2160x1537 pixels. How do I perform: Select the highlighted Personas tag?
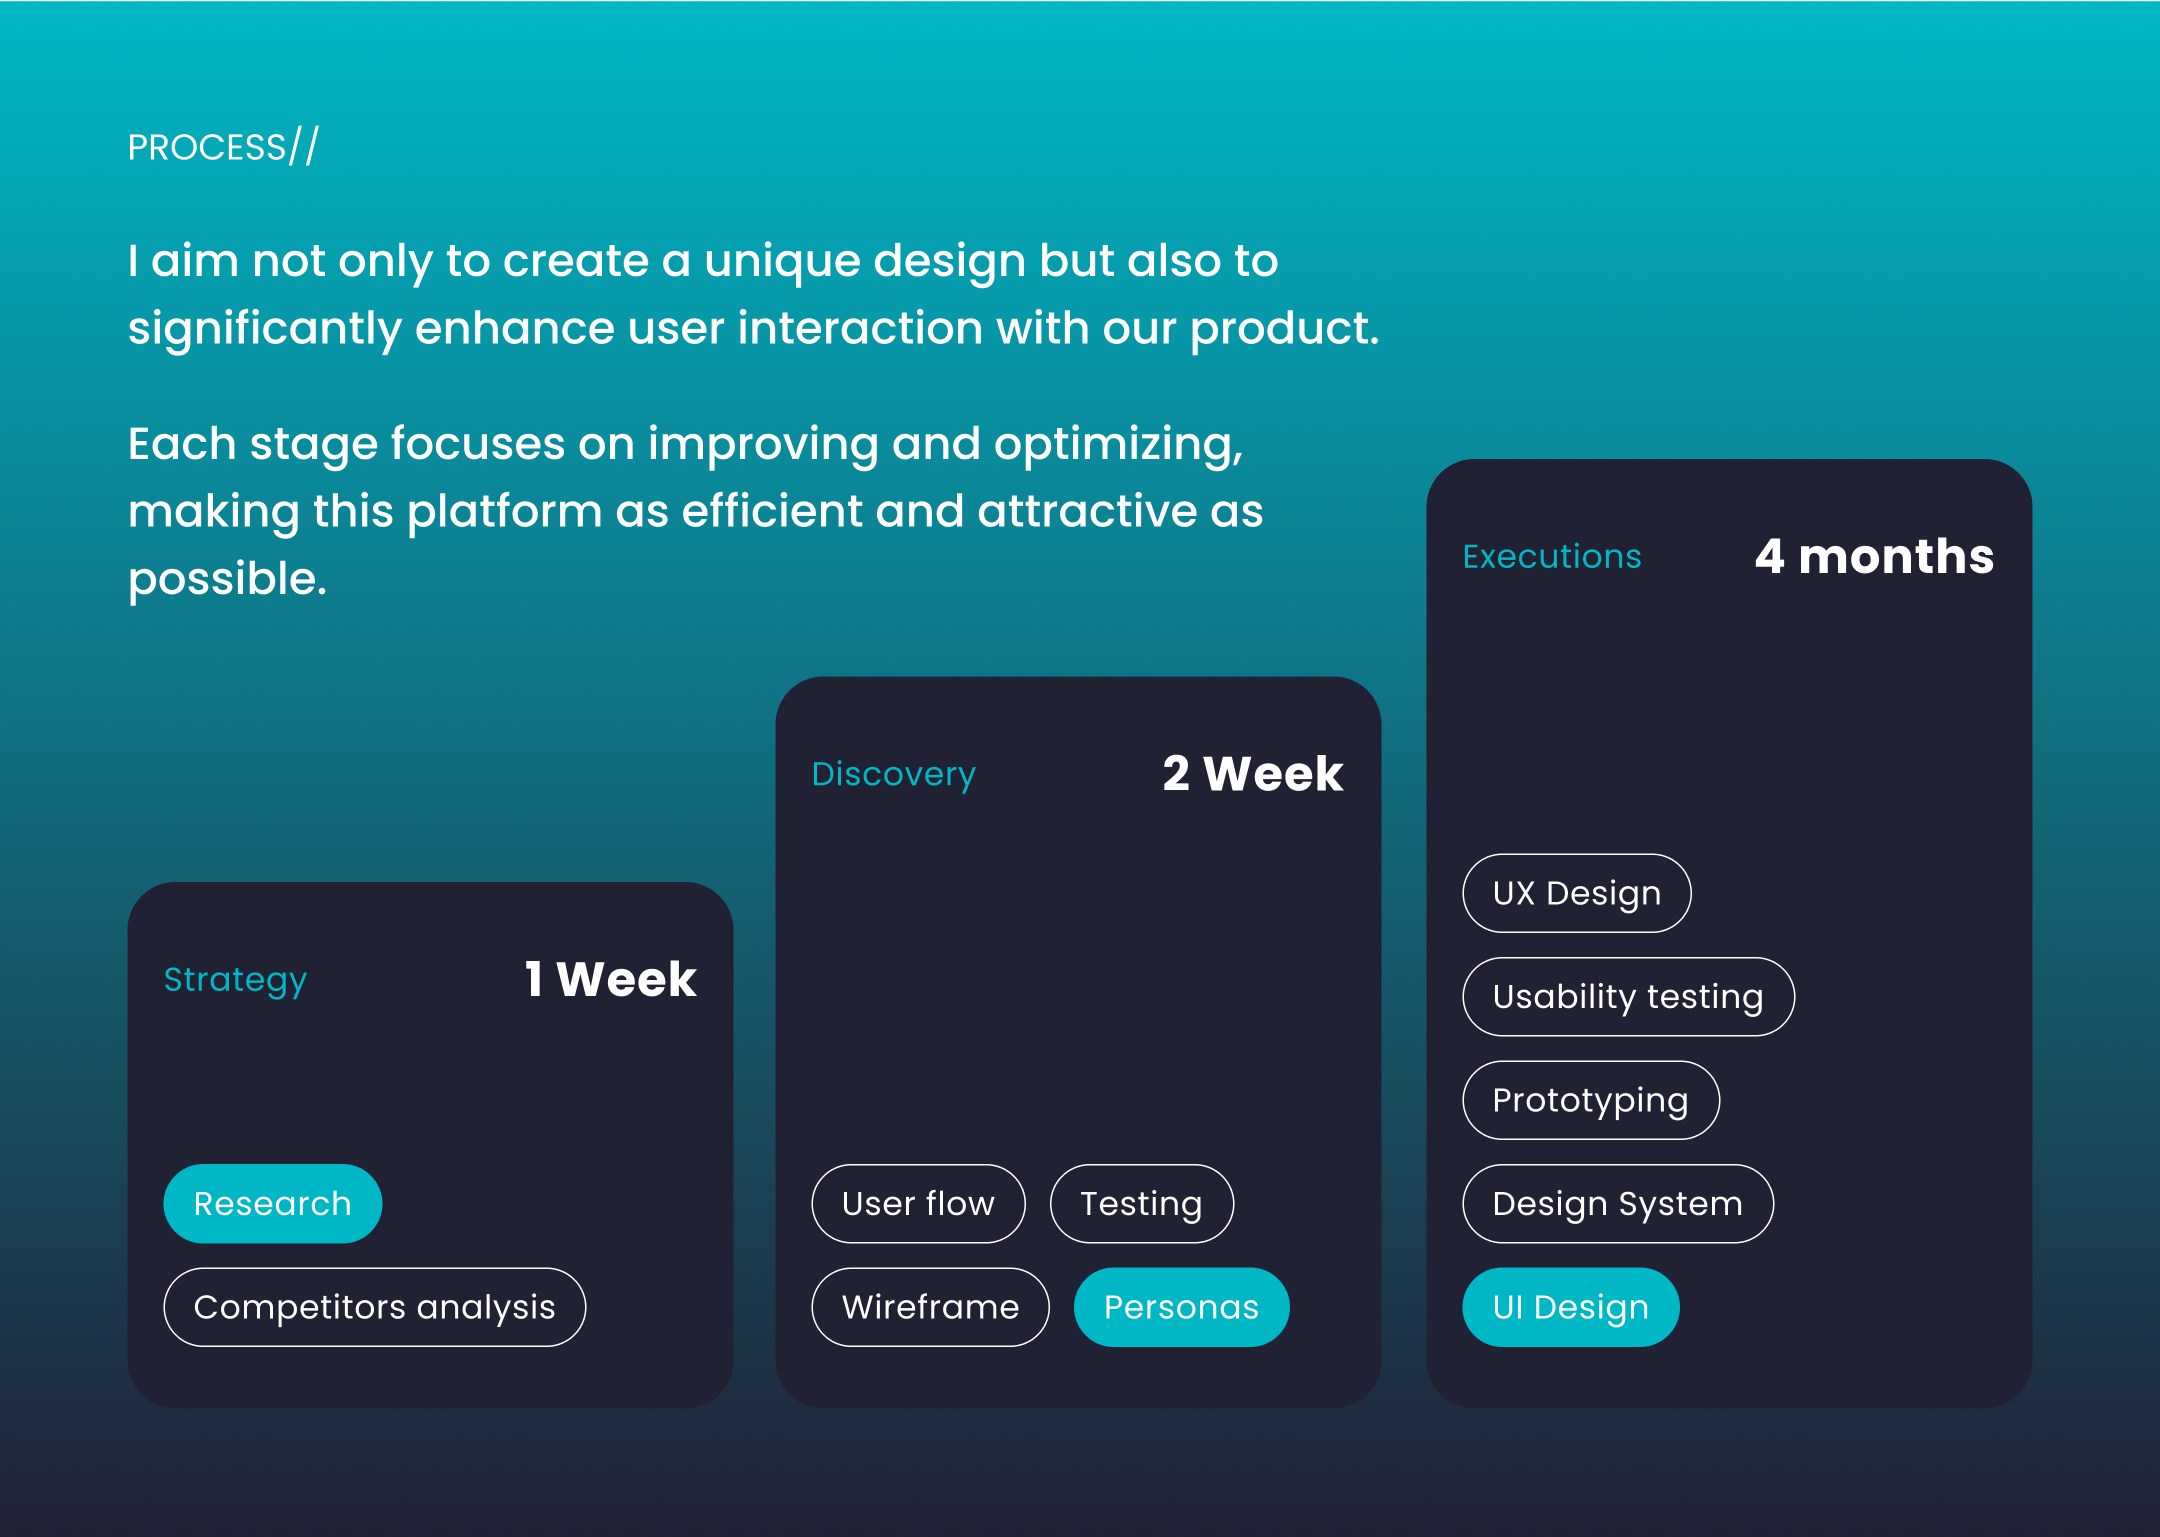pyautogui.click(x=1181, y=1307)
